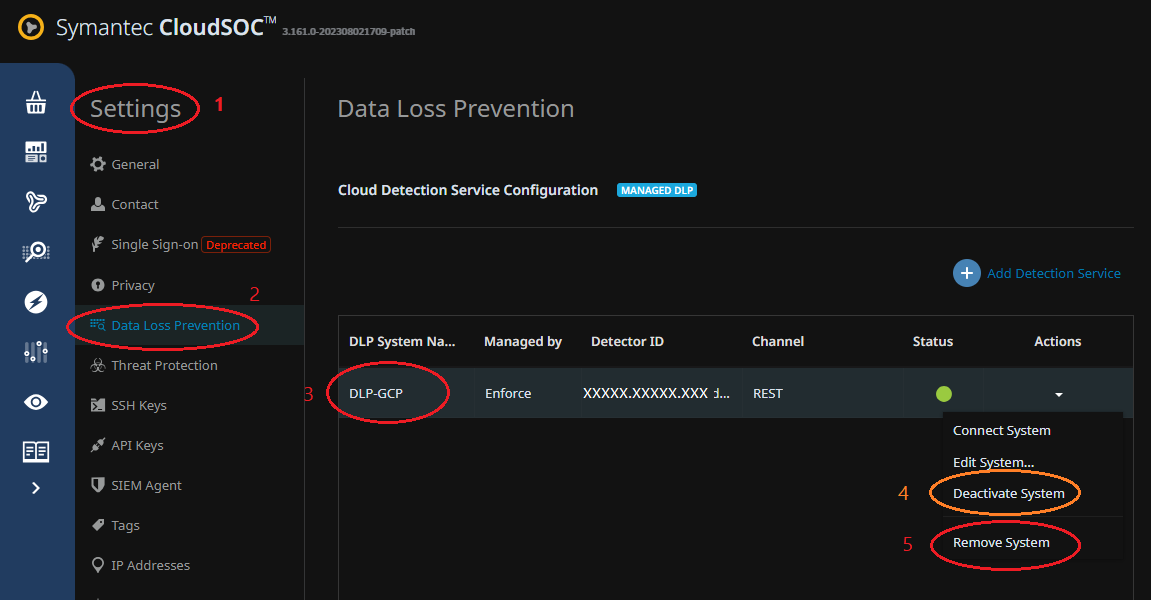Click the Symantec CloudSOC logo icon
This screenshot has width=1151, height=600.
pos(30,28)
